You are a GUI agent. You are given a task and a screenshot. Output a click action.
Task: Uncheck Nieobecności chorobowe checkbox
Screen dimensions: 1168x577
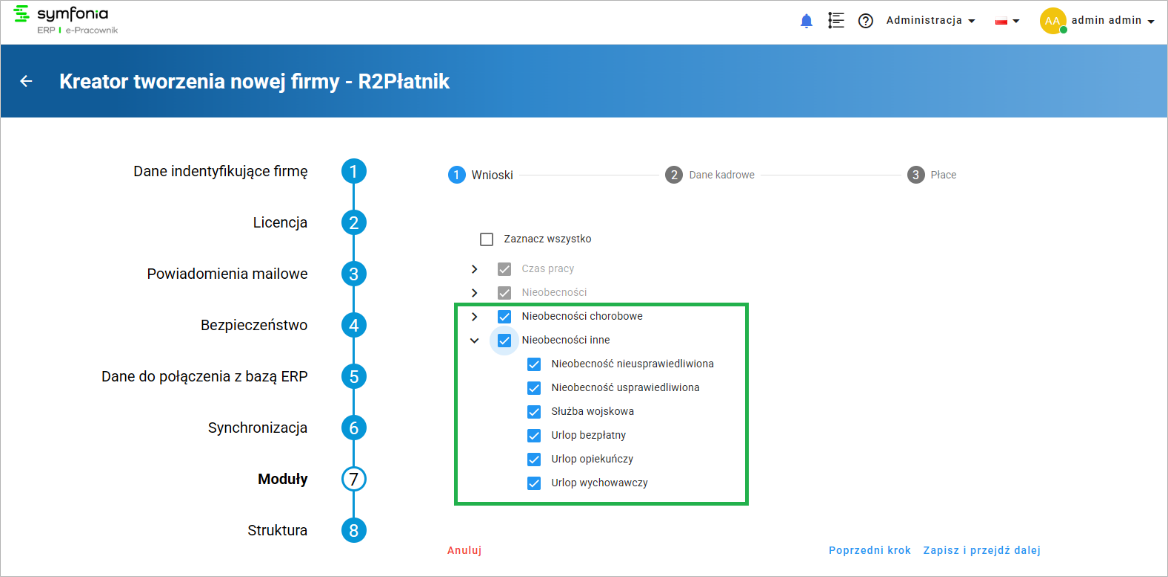pyautogui.click(x=504, y=316)
